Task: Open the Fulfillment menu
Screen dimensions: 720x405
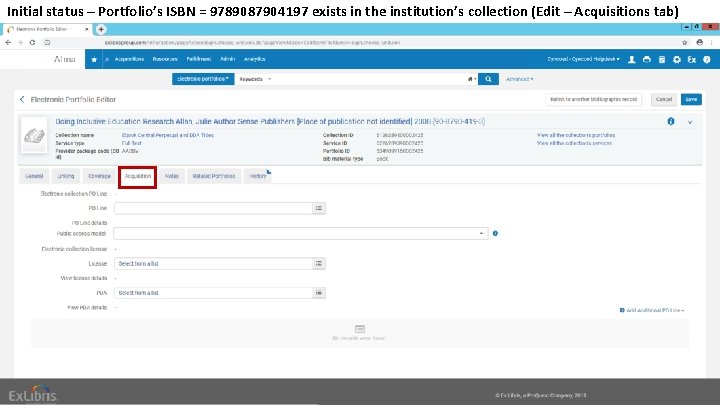Action: [x=199, y=59]
